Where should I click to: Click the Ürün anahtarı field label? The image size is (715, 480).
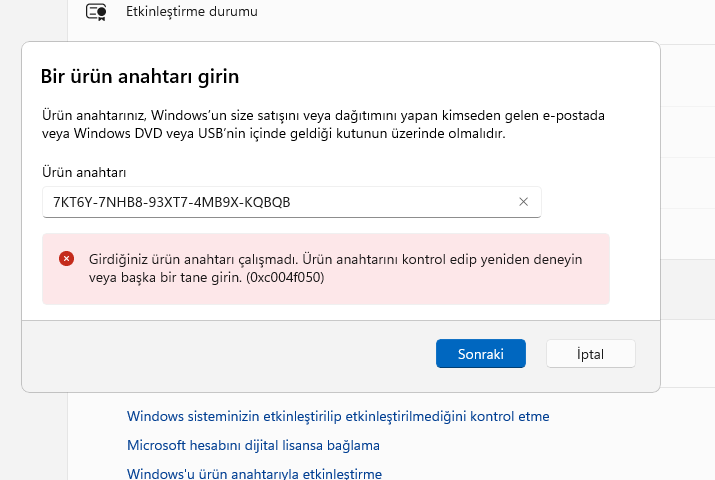pyautogui.click(x=84, y=172)
